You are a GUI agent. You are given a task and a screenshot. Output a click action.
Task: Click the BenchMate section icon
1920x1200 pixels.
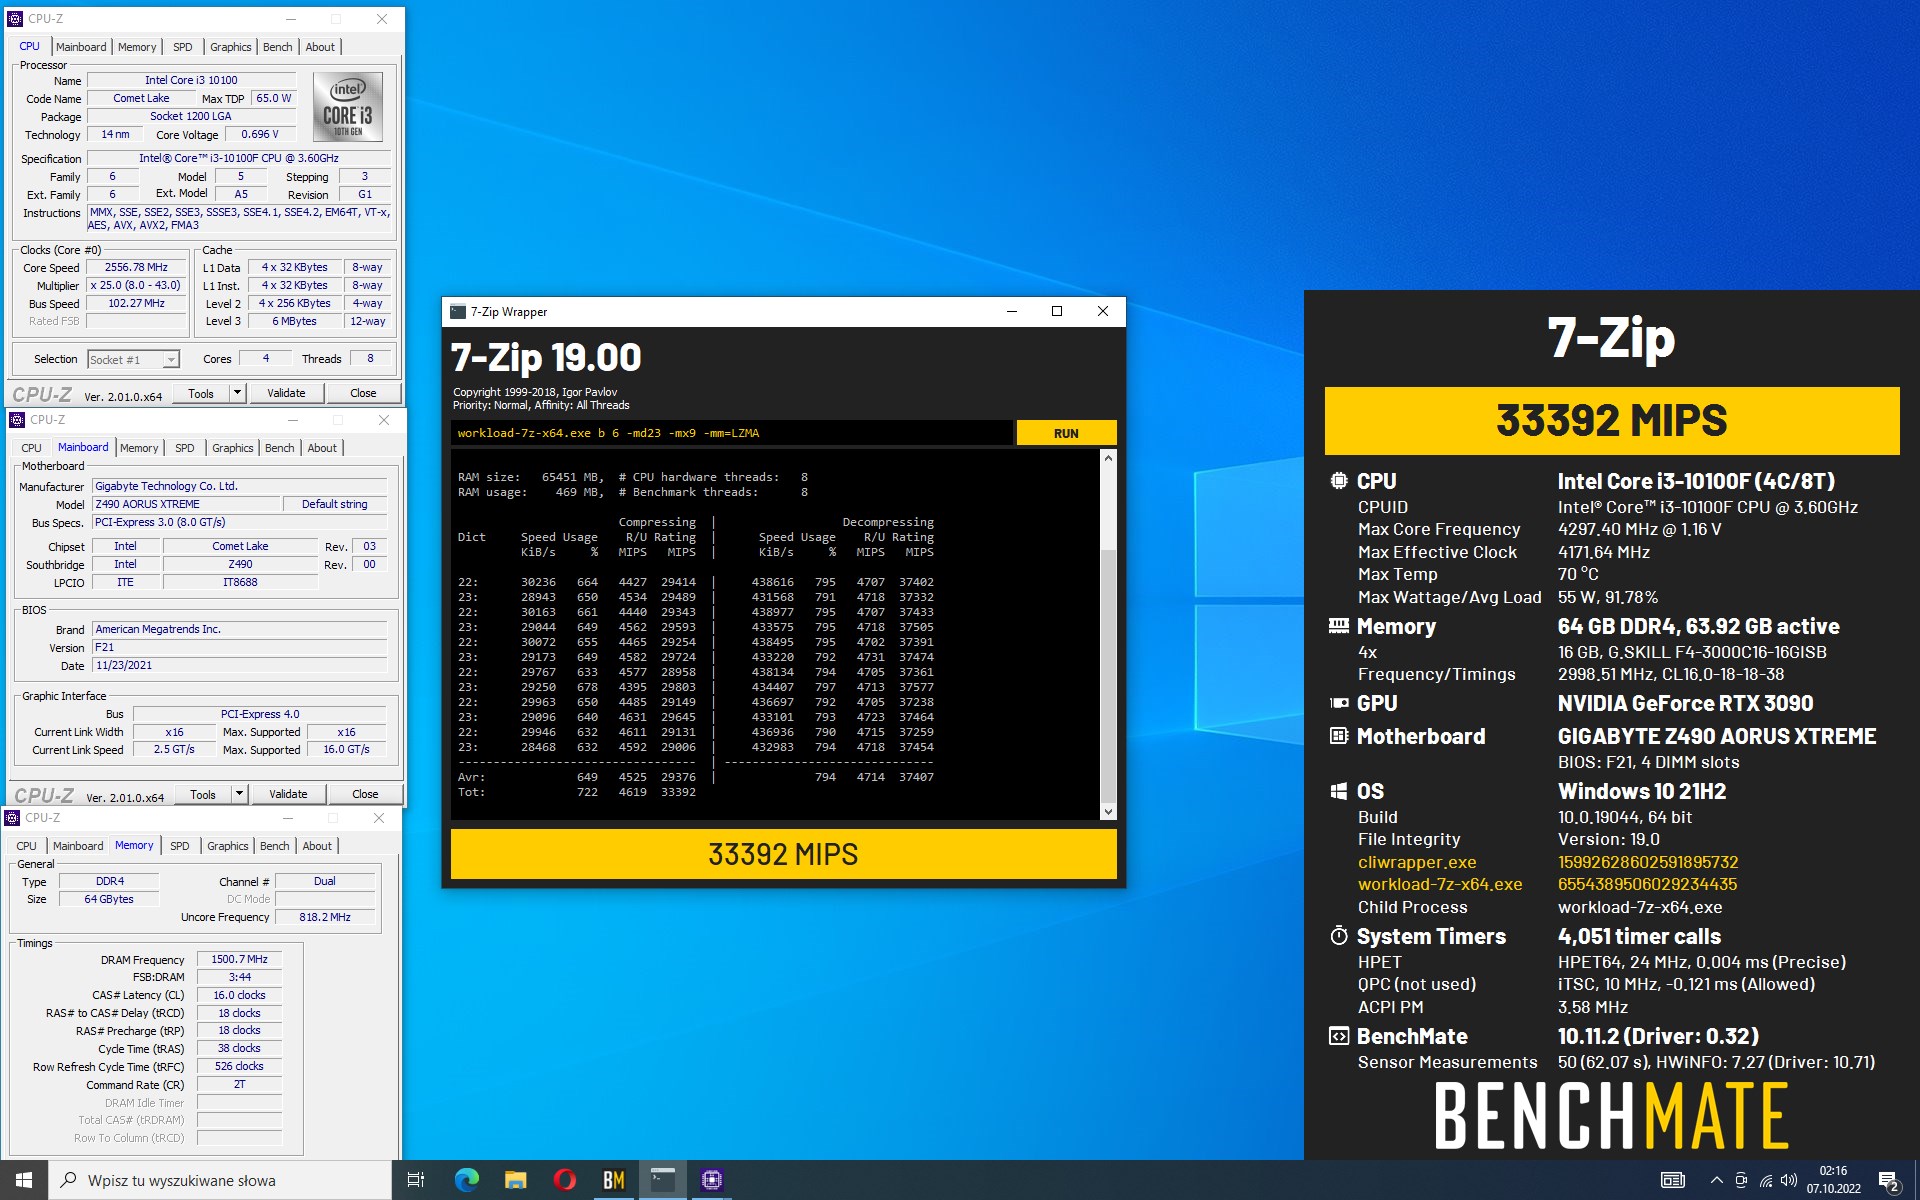[1338, 1036]
